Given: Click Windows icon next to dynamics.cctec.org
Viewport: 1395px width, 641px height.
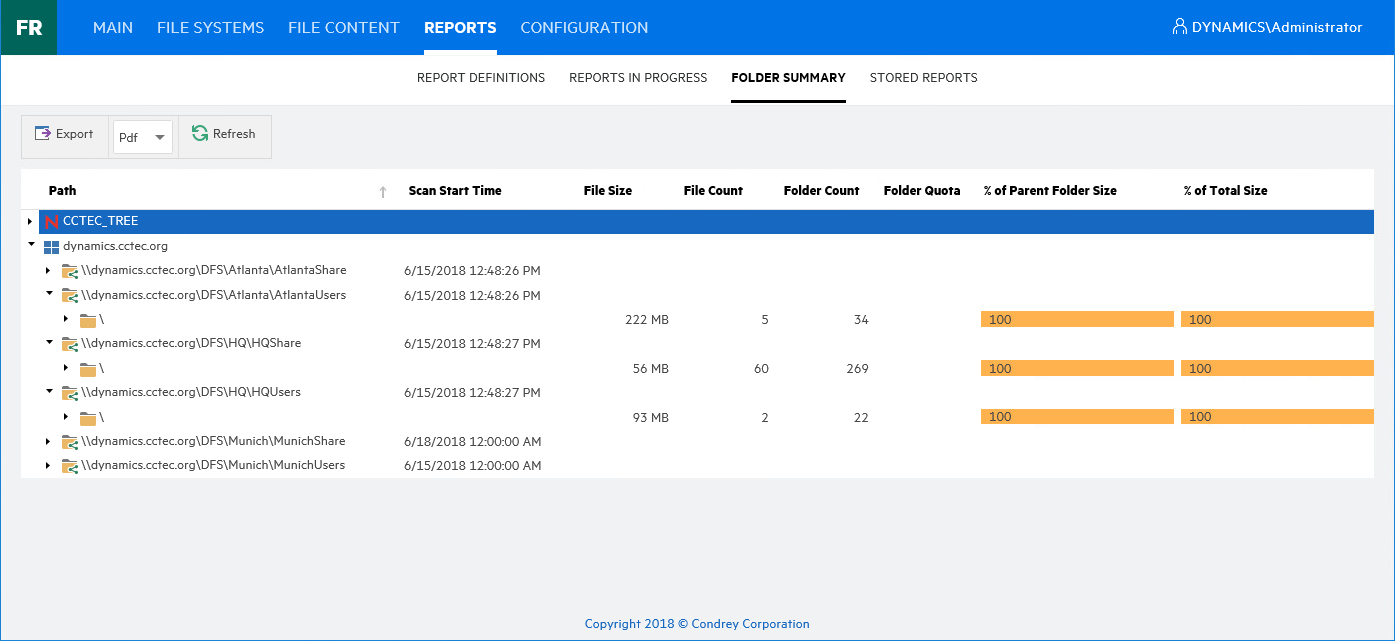Looking at the screenshot, I should [x=51, y=246].
